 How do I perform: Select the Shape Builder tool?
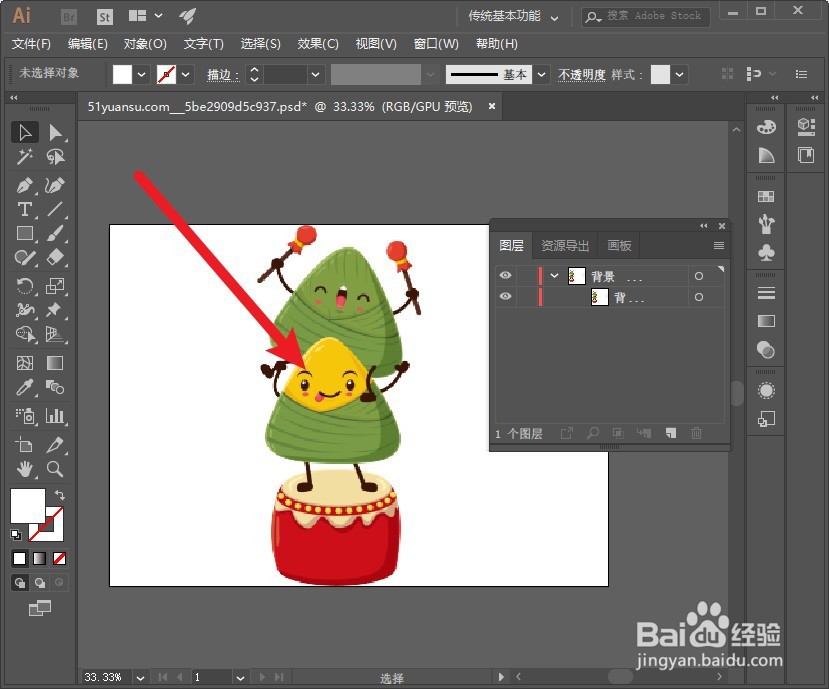pyautogui.click(x=24, y=334)
